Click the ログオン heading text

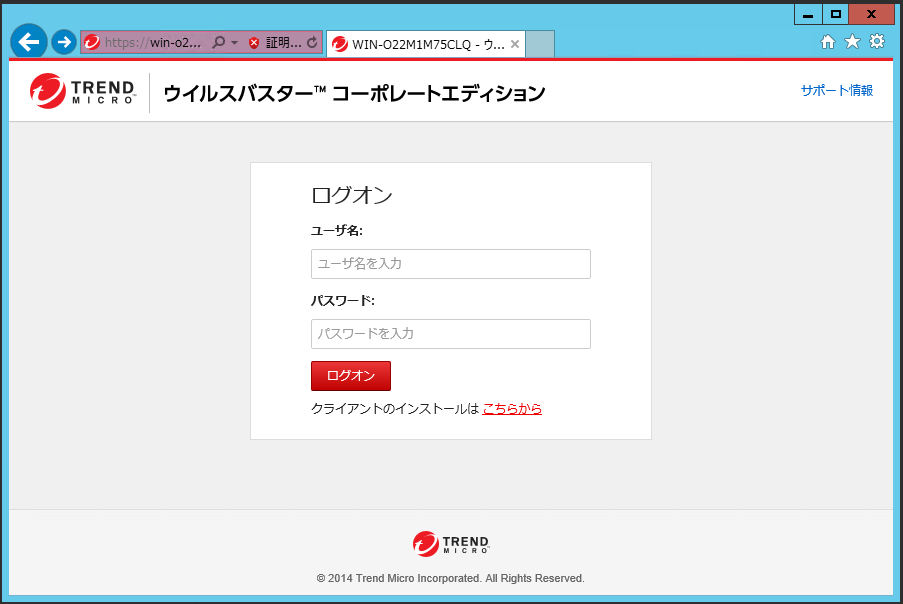pyautogui.click(x=352, y=195)
